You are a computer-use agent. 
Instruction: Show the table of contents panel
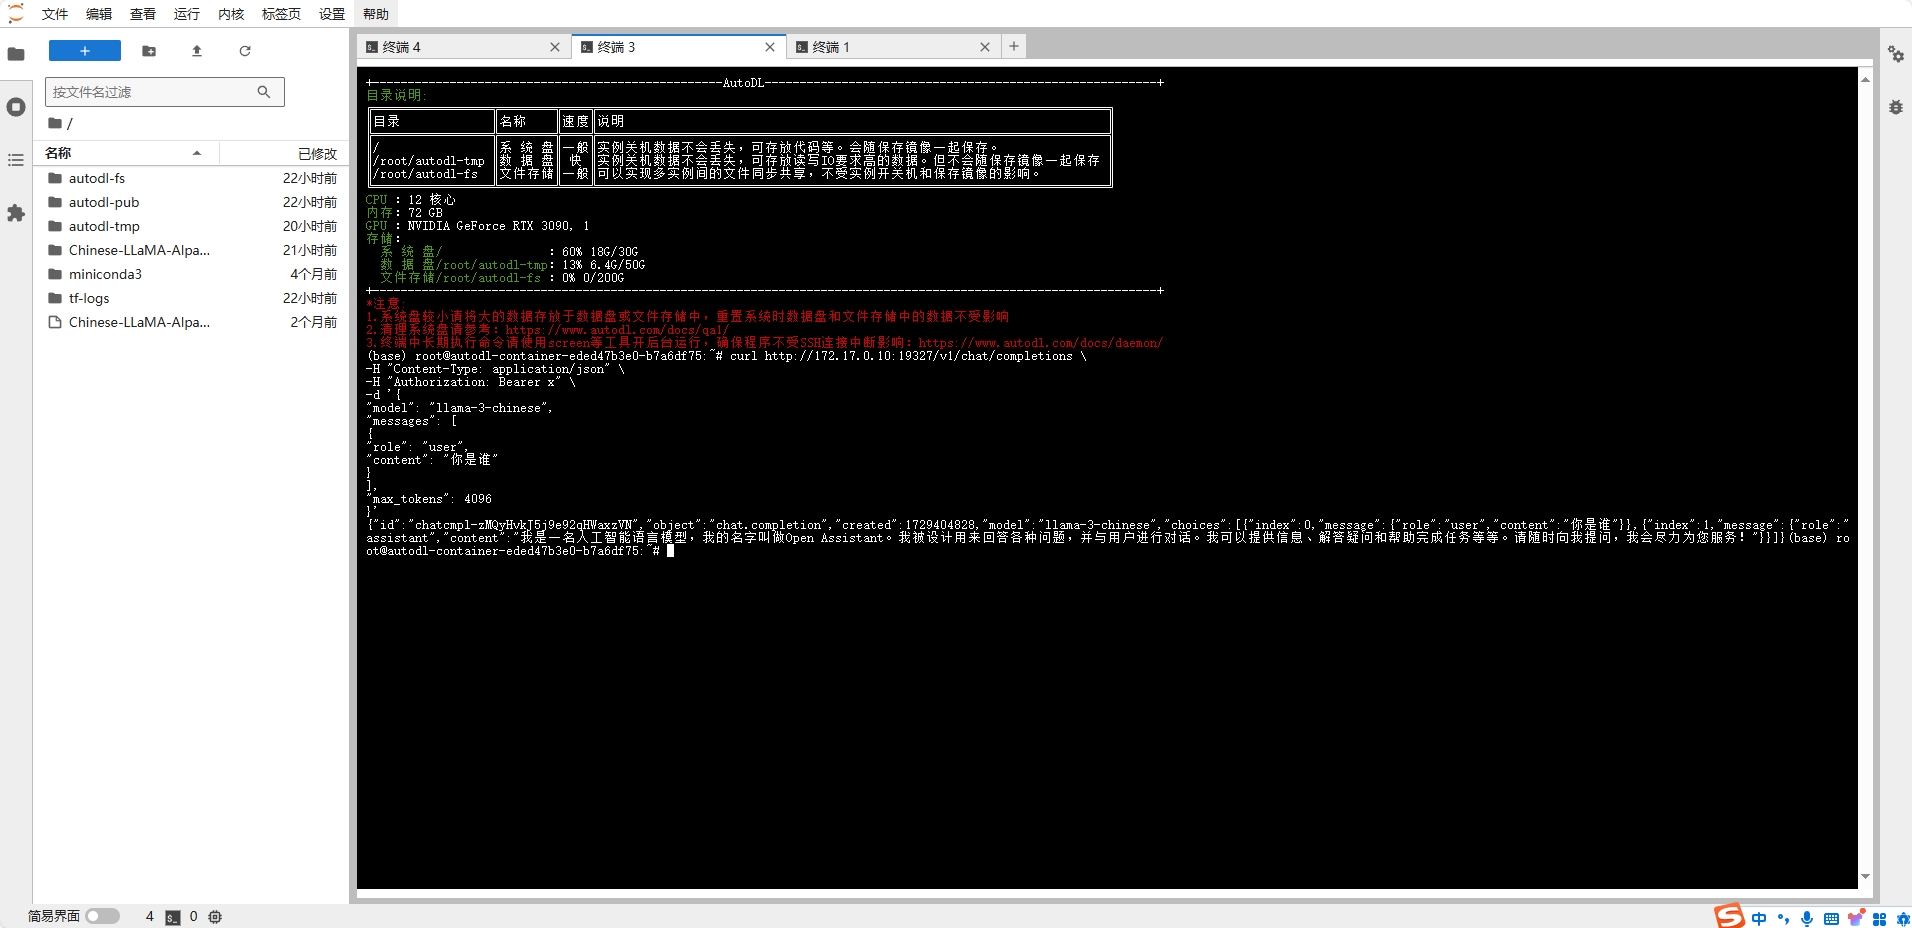16,160
